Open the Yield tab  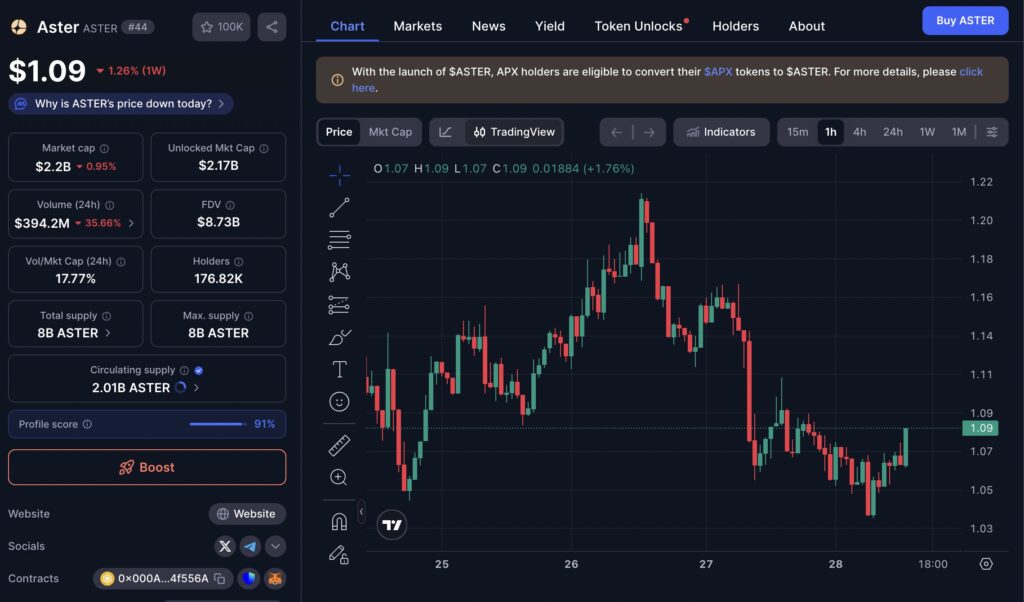pyautogui.click(x=550, y=26)
